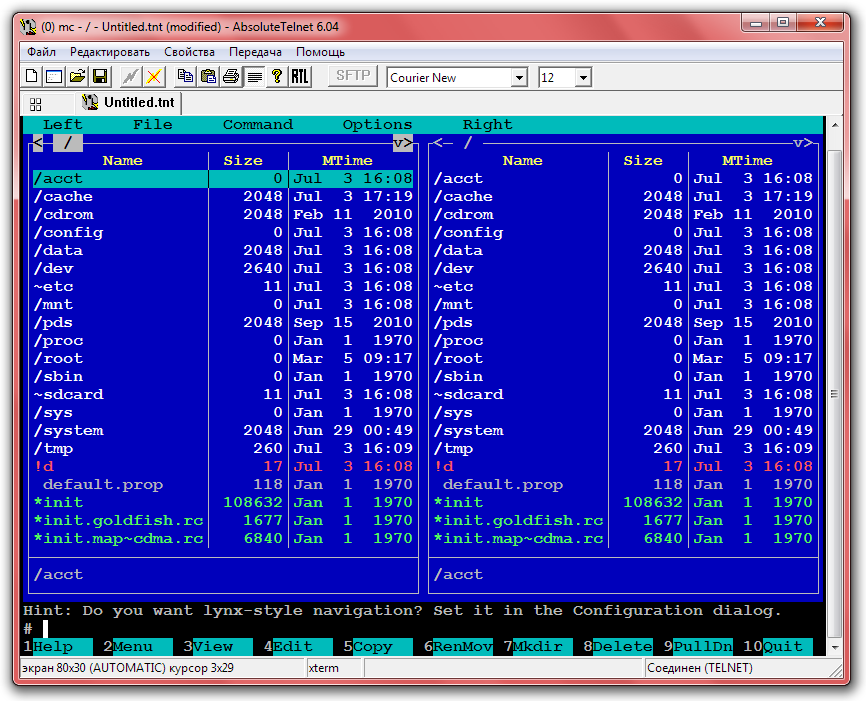This screenshot has width=866, height=701.
Task: Click right panel history v> arrow
Action: coord(802,143)
